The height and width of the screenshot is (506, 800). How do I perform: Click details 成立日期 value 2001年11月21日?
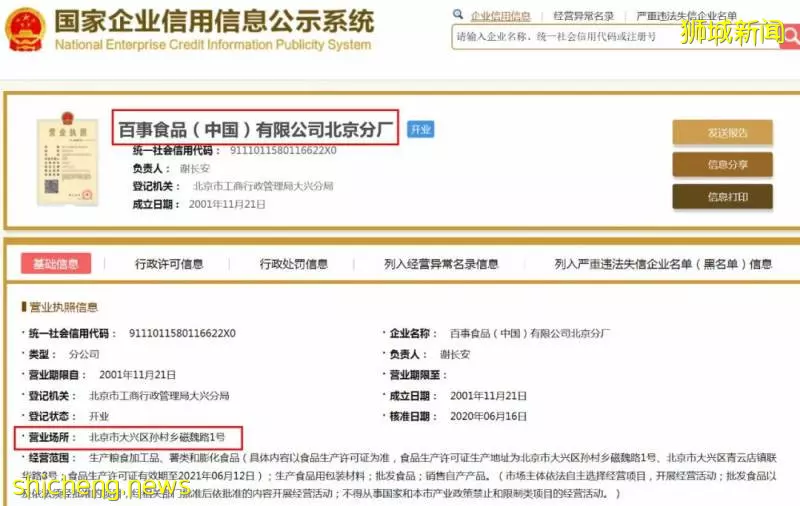(488, 396)
